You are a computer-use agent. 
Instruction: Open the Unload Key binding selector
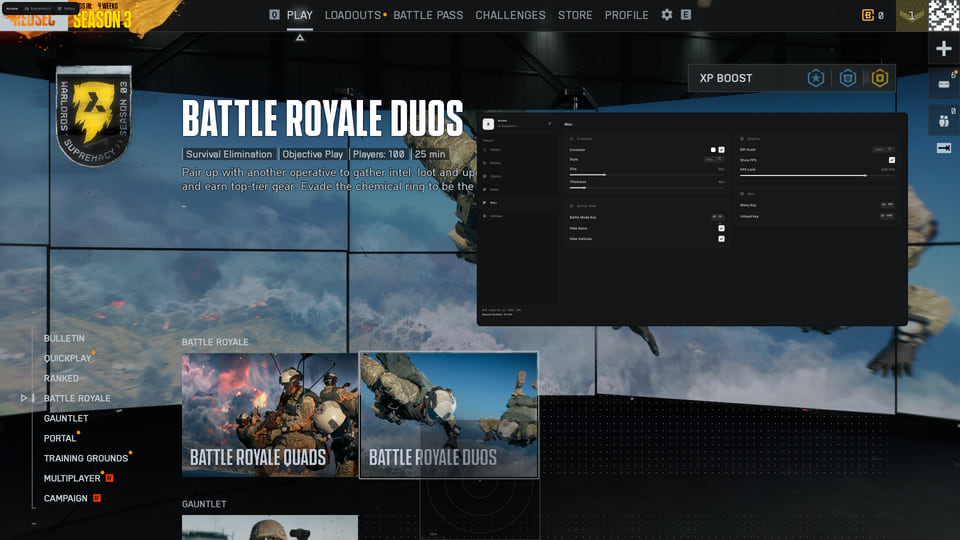(x=887, y=216)
